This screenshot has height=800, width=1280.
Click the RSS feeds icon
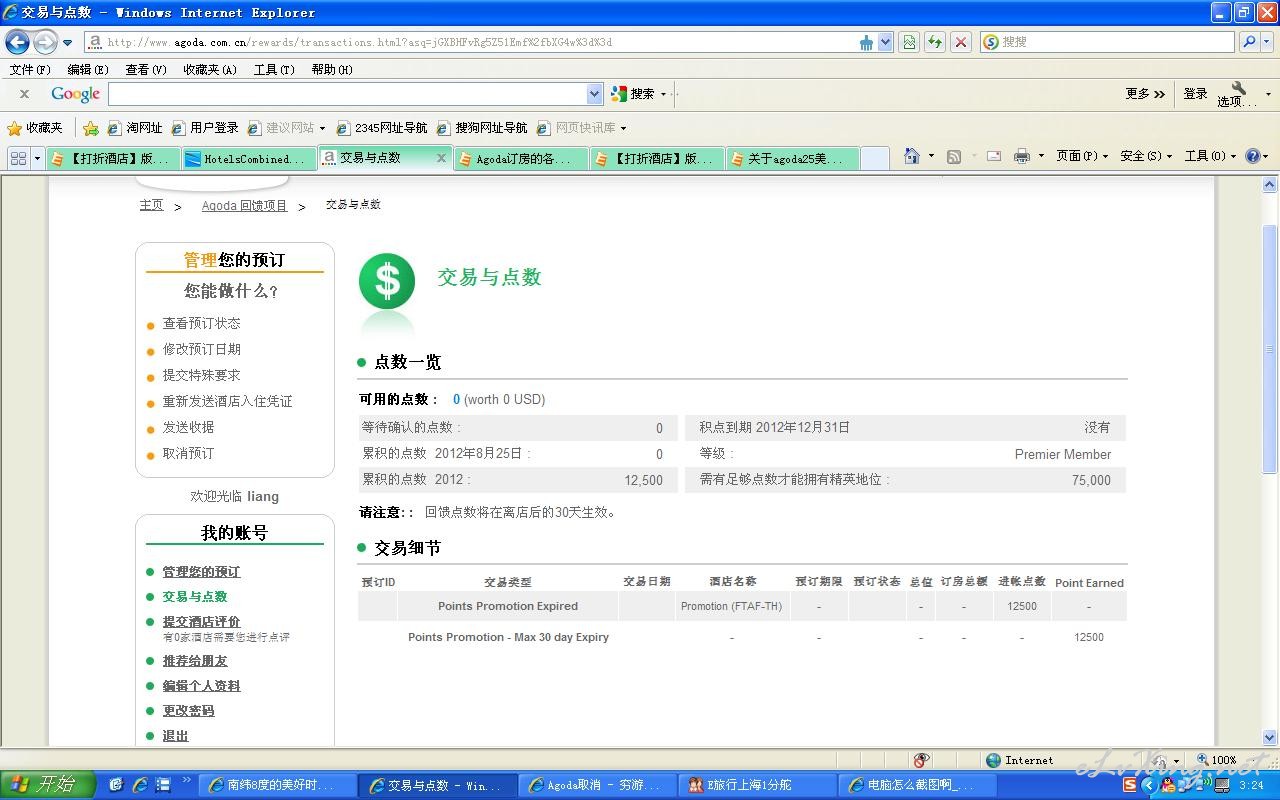(x=954, y=156)
